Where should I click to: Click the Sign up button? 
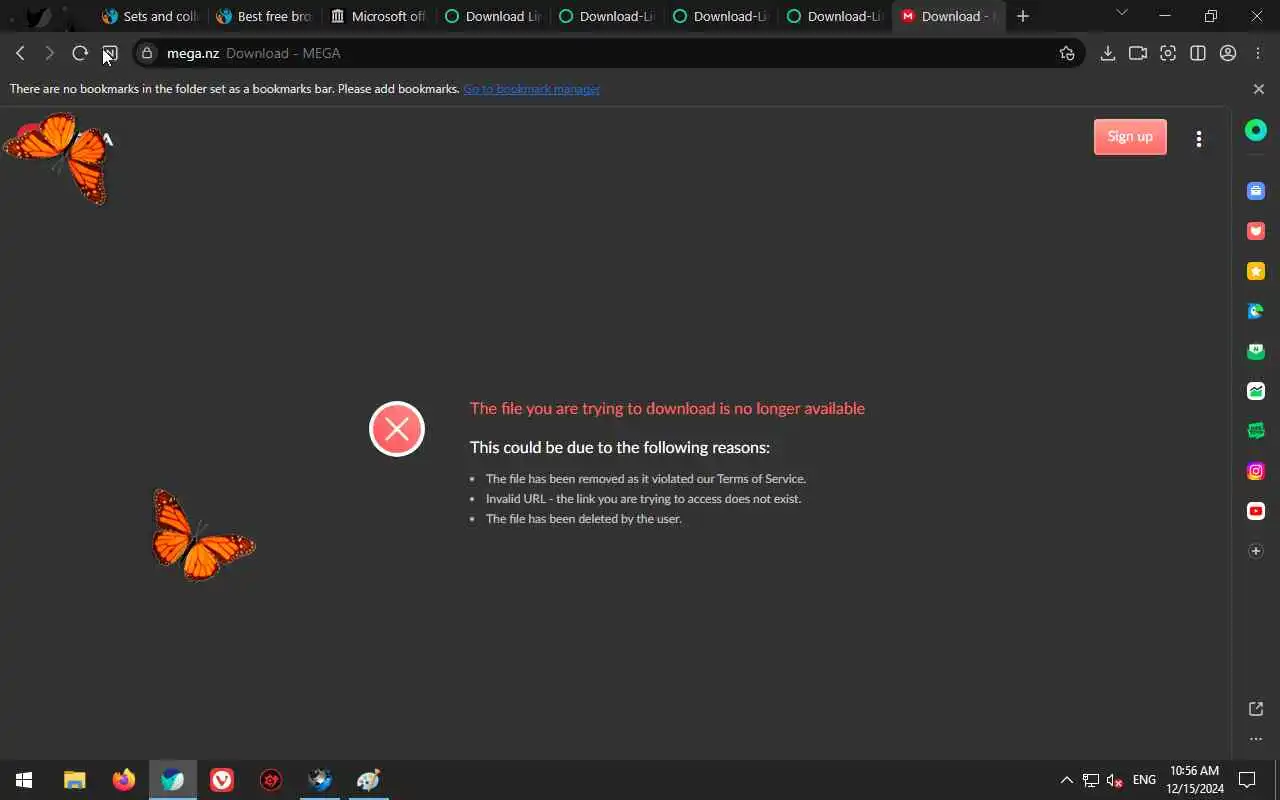pos(1130,137)
